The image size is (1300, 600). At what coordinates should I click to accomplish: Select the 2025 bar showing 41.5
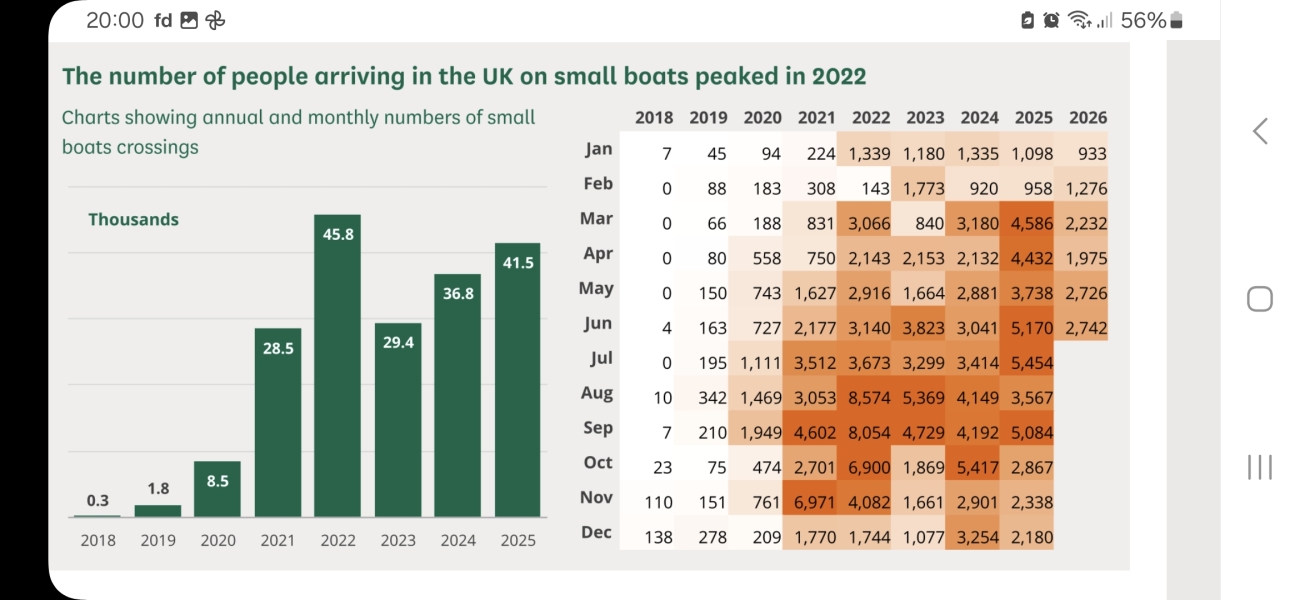pos(518,380)
